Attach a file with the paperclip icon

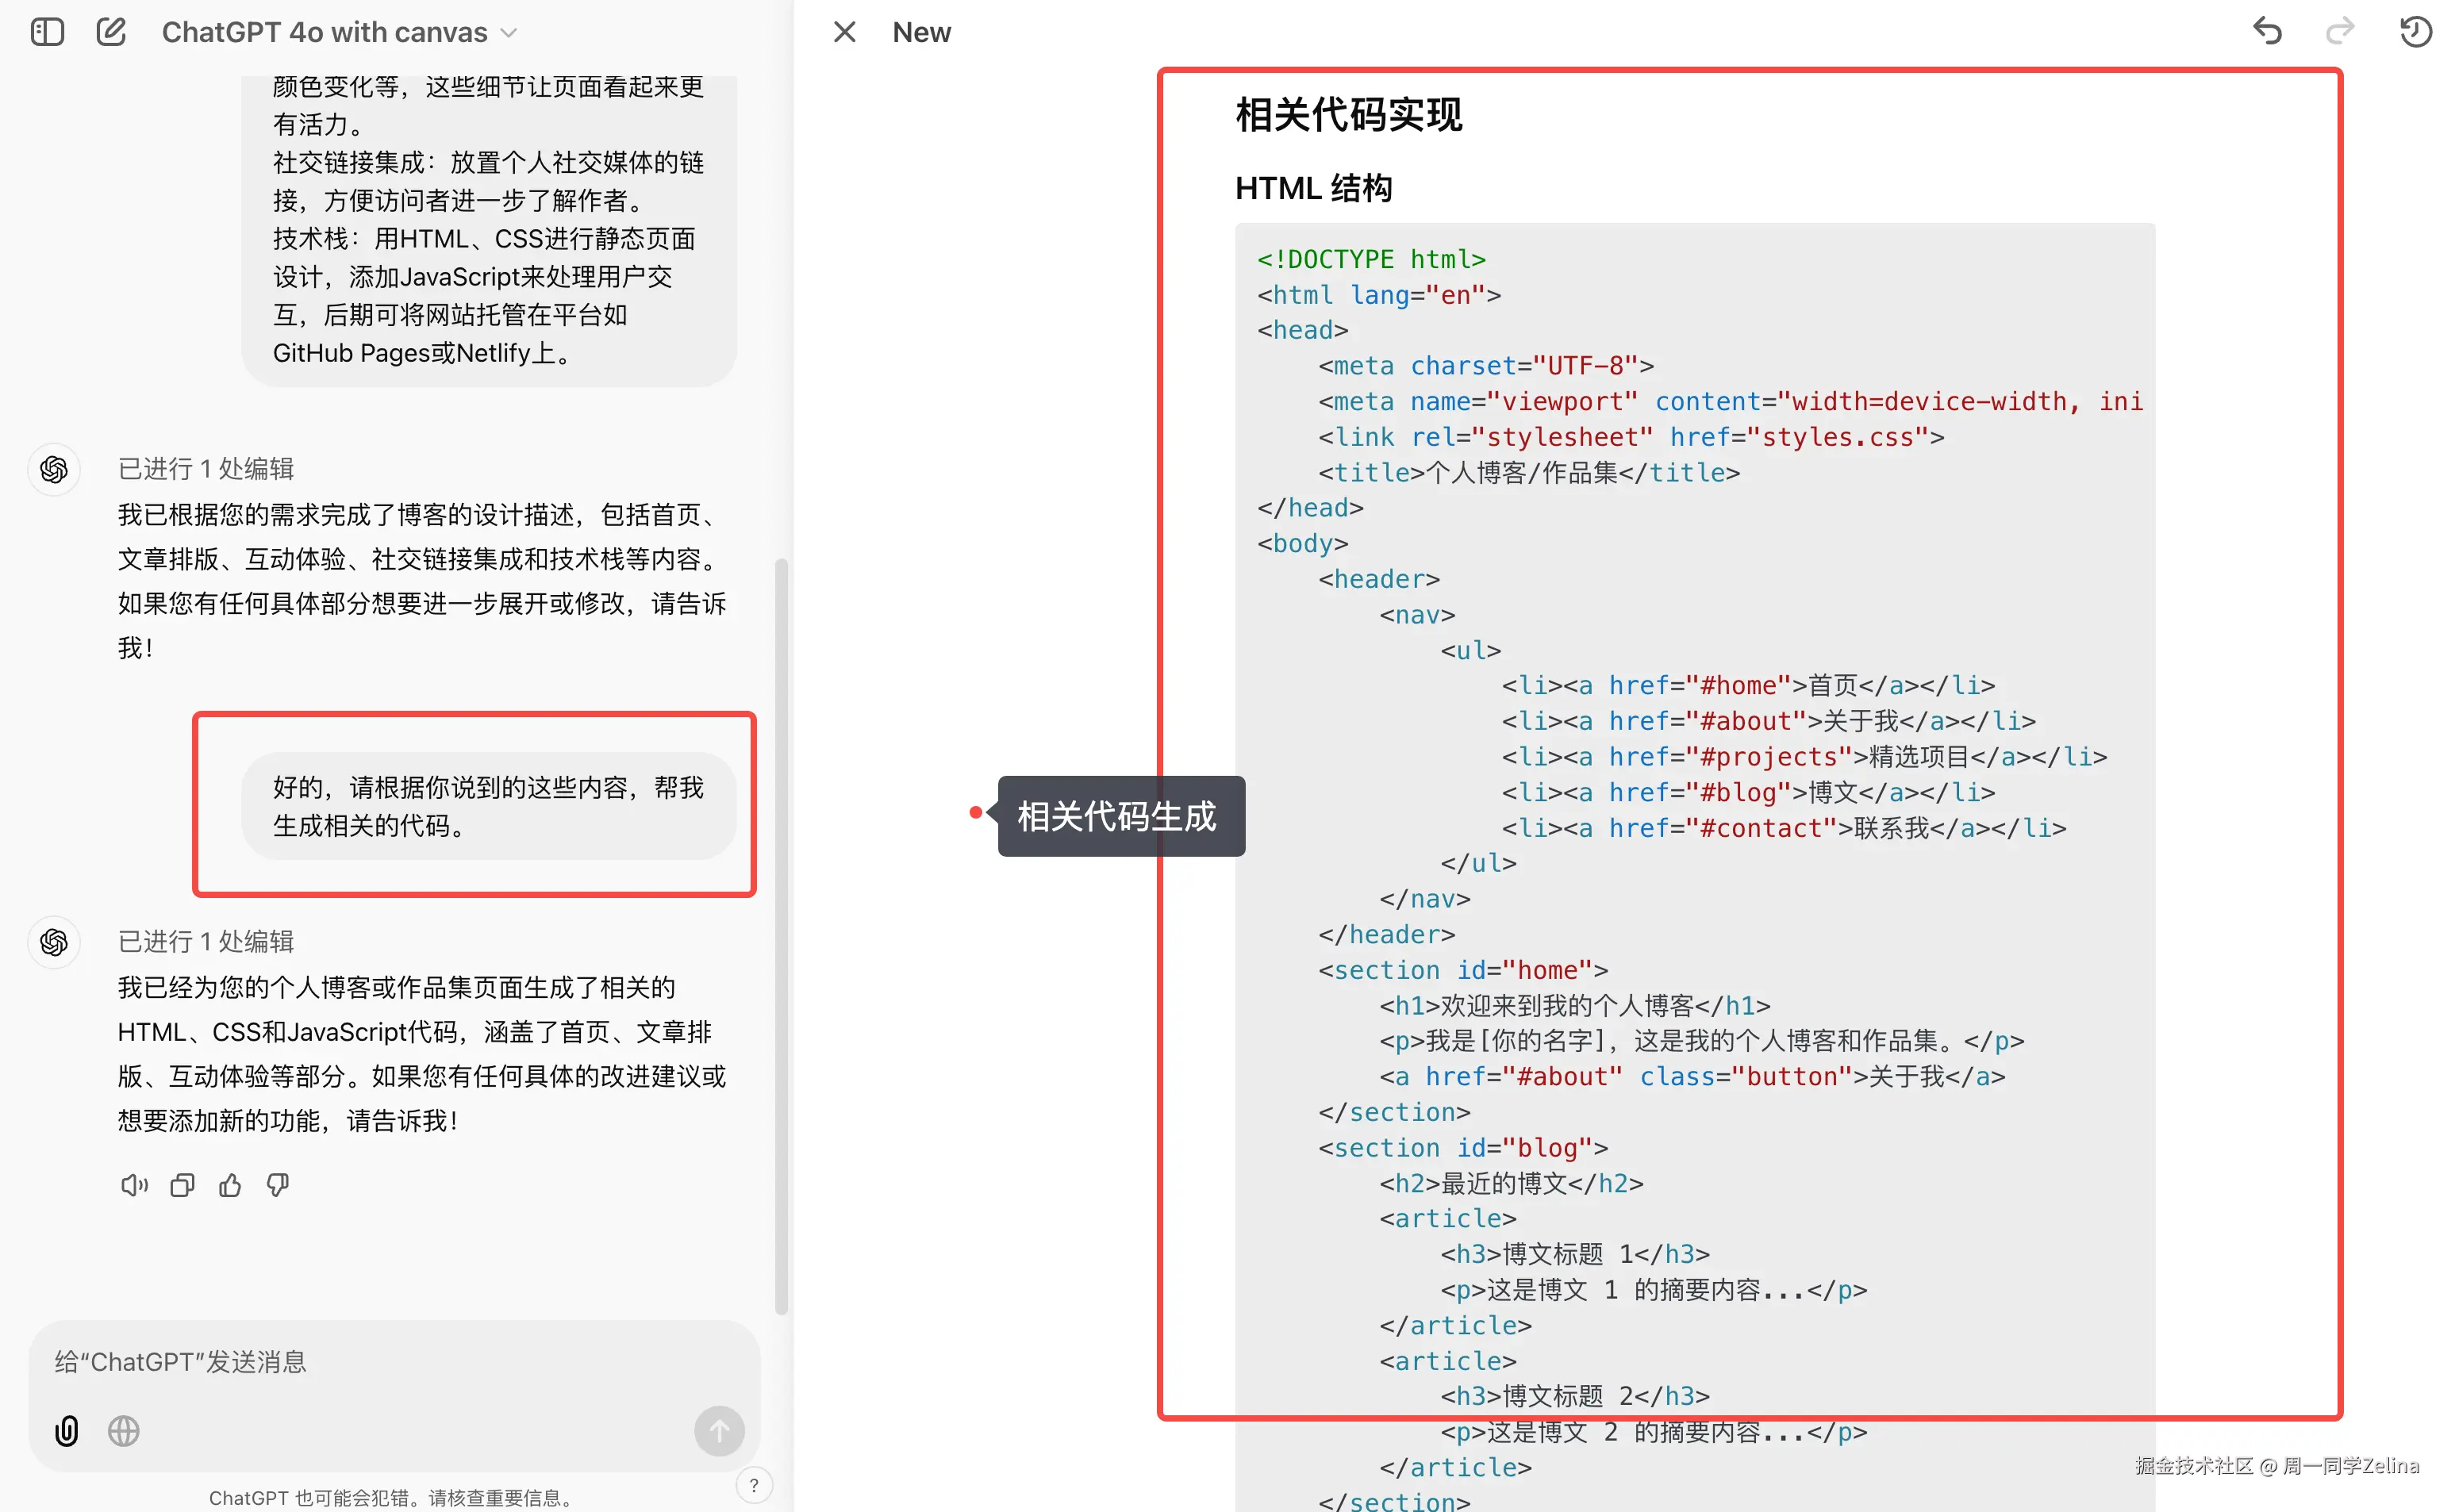(66, 1430)
